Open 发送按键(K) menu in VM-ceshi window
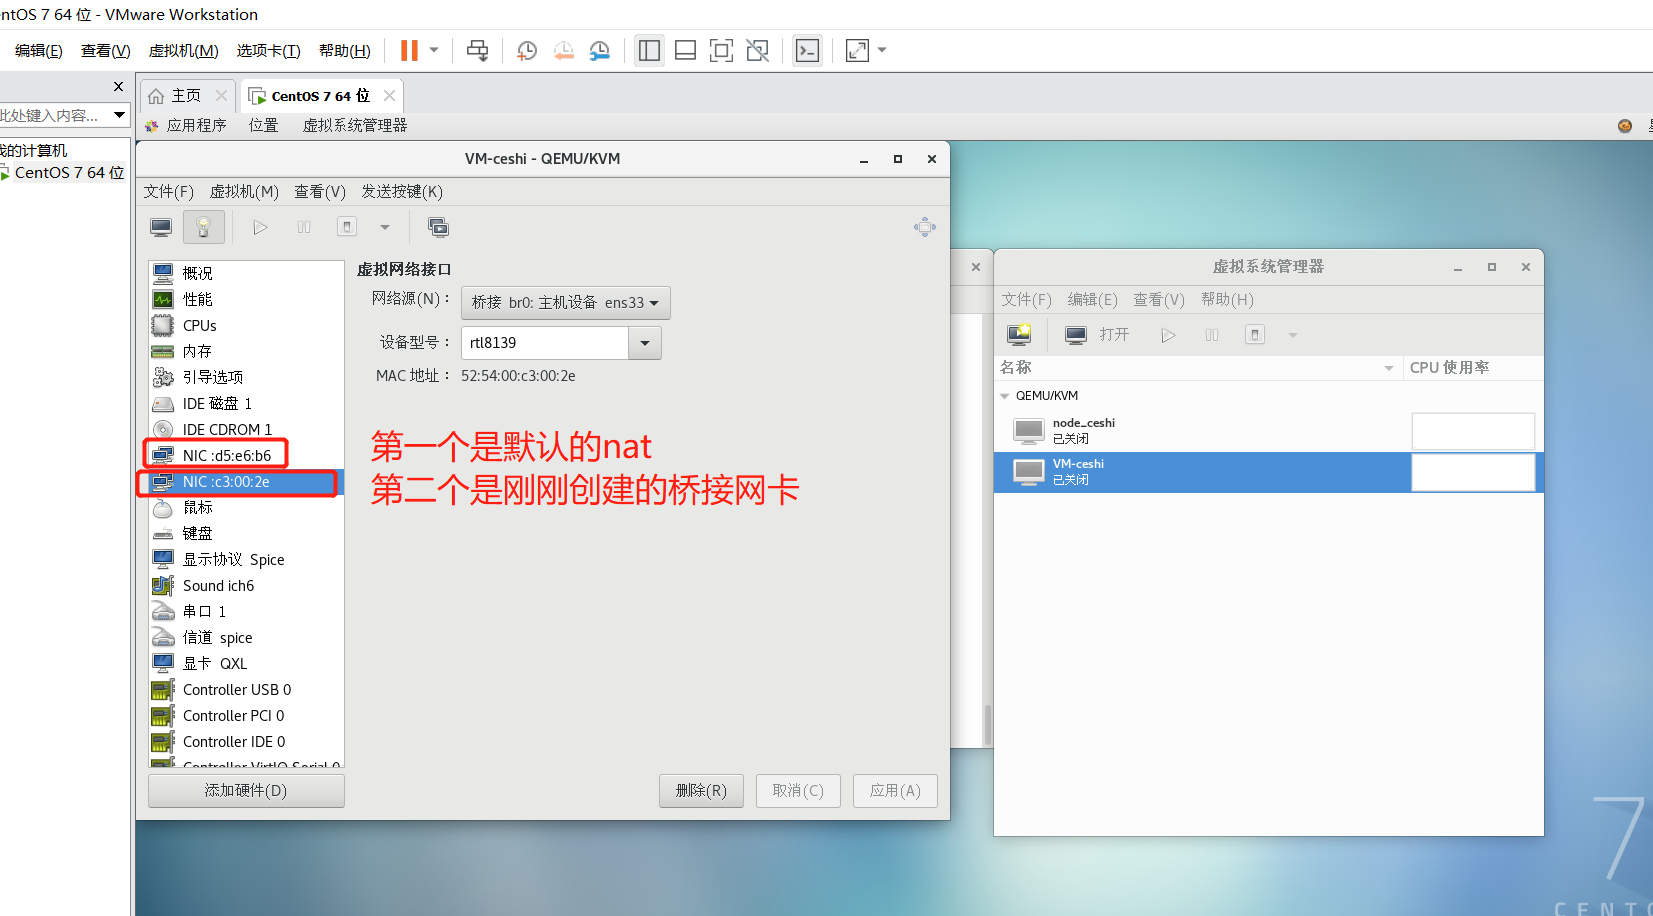 [402, 191]
